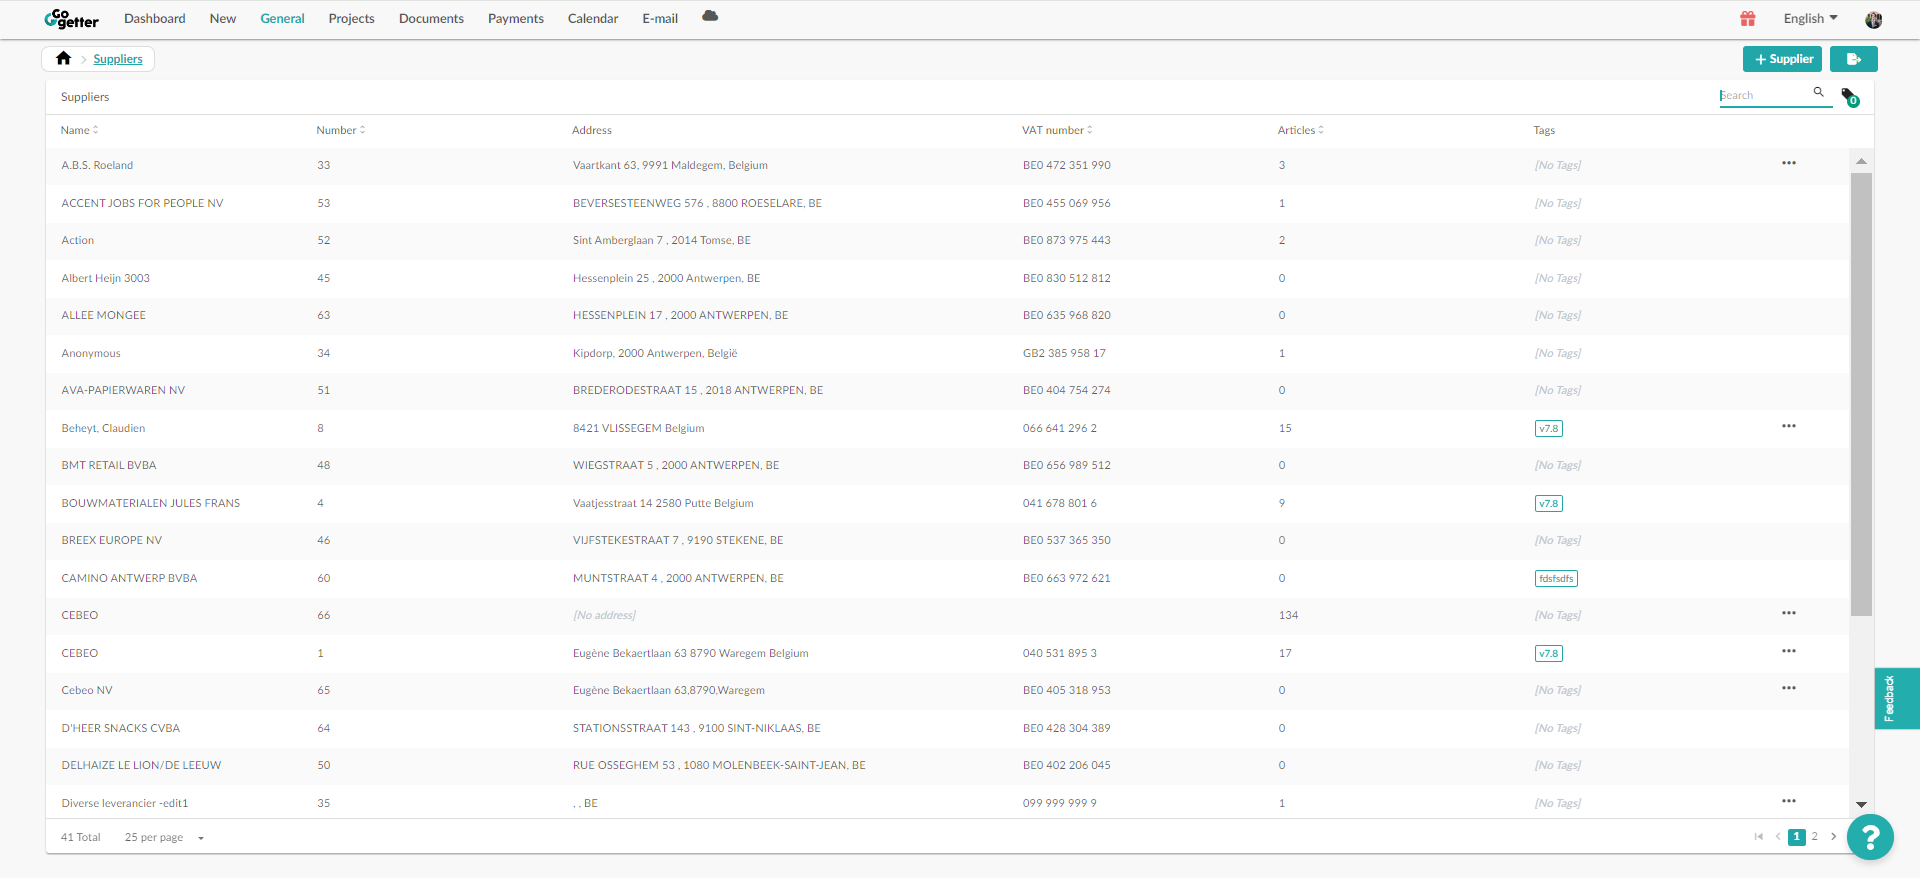Click VAT number BE0 472 351 990
Viewport: 1920px width, 878px height.
tap(1066, 165)
